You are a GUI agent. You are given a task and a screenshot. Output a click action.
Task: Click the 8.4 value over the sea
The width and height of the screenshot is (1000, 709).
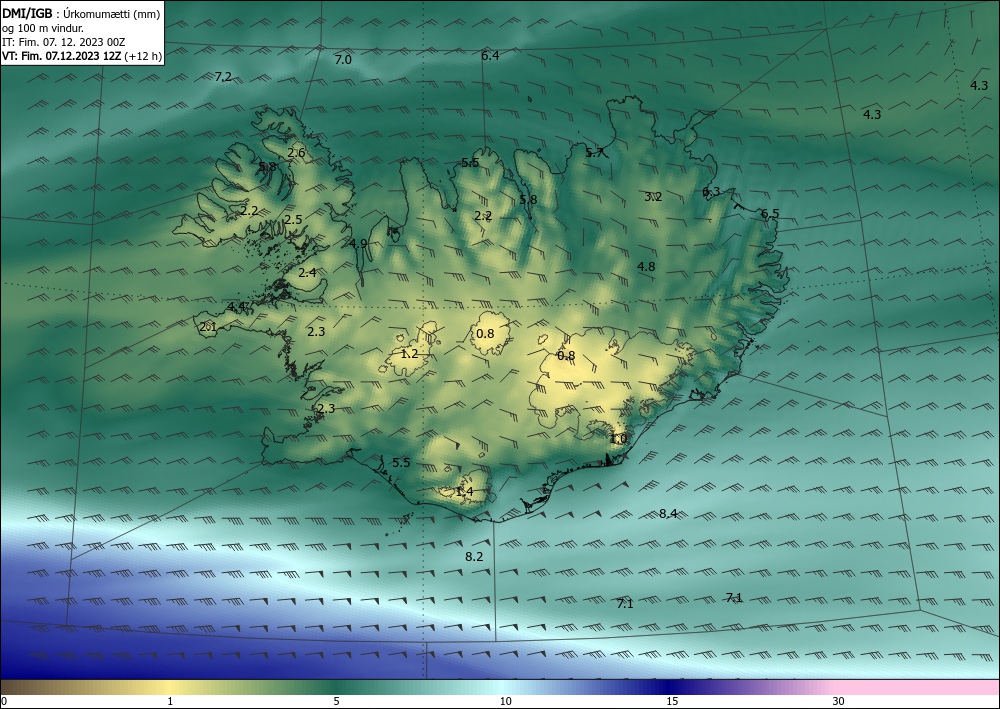pyautogui.click(x=668, y=514)
